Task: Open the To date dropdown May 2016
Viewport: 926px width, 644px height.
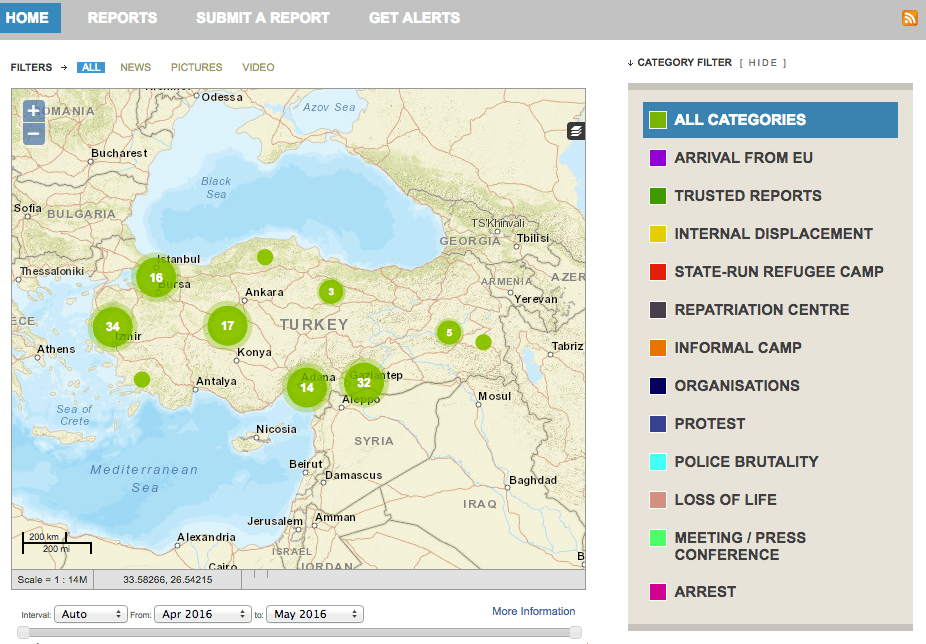Action: coord(314,614)
